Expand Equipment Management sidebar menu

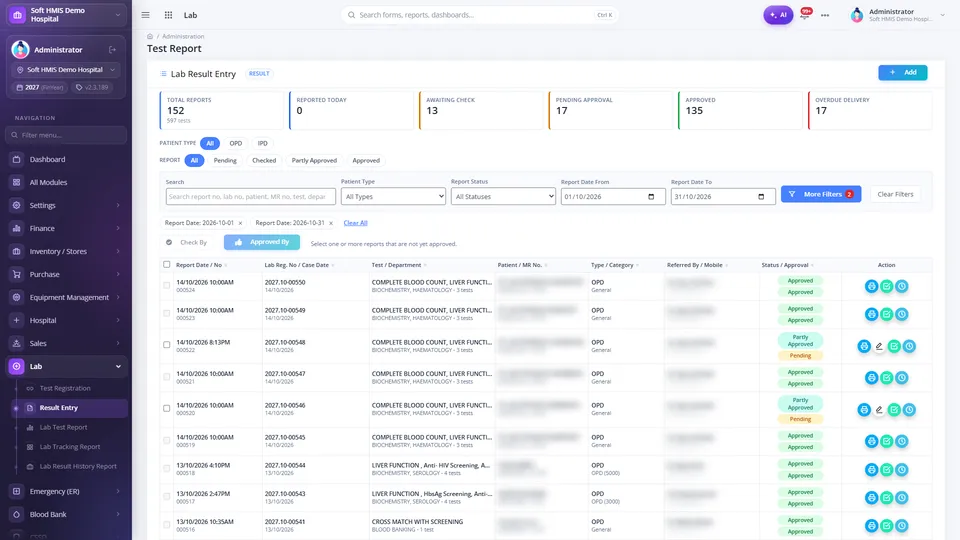pyautogui.click(x=66, y=297)
